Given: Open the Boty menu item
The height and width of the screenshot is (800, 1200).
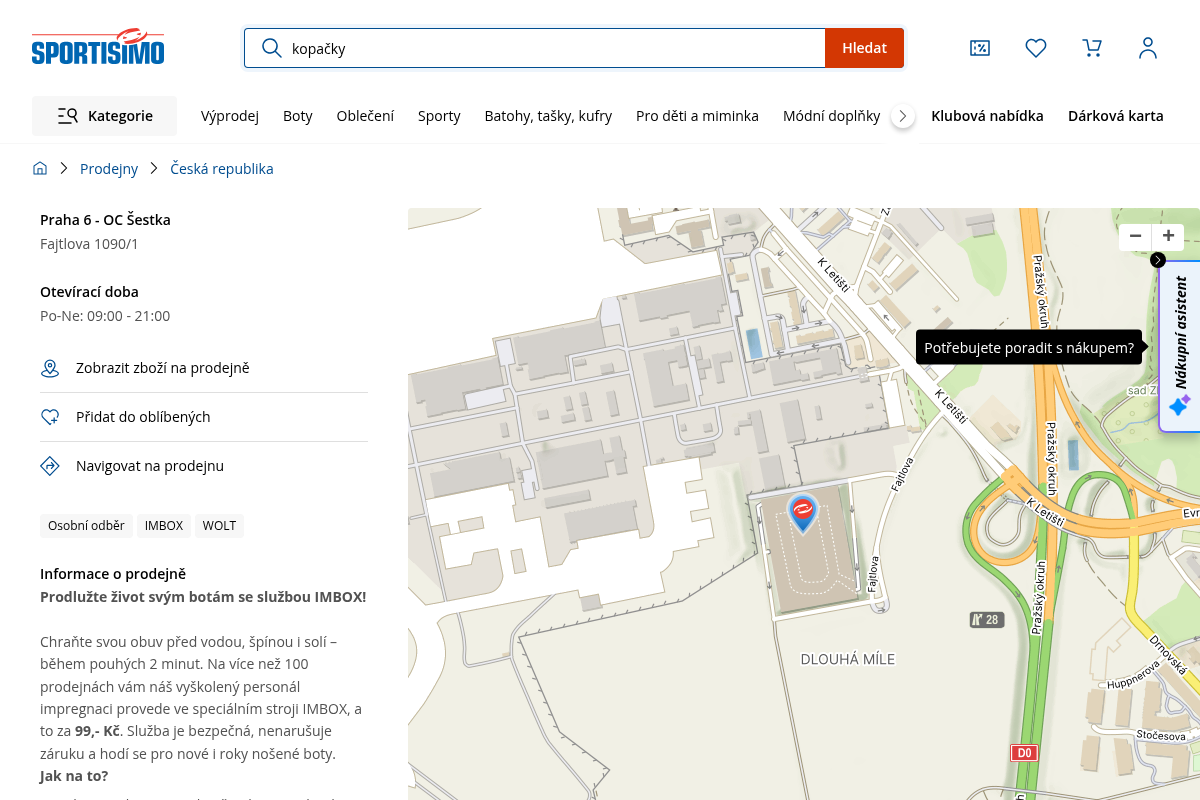Looking at the screenshot, I should [x=298, y=116].
